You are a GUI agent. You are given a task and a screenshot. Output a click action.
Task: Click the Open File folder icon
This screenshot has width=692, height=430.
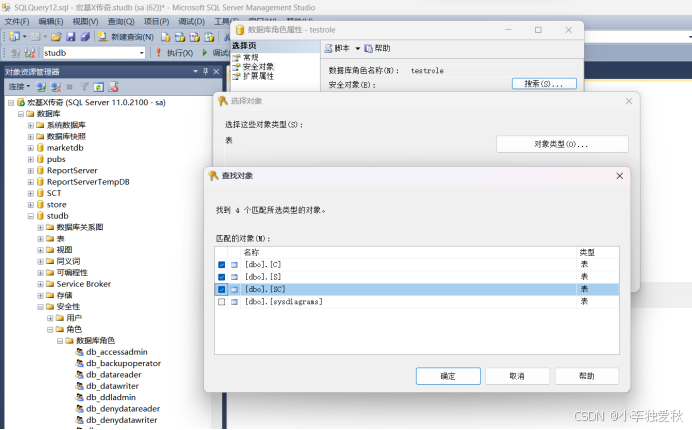[56, 37]
